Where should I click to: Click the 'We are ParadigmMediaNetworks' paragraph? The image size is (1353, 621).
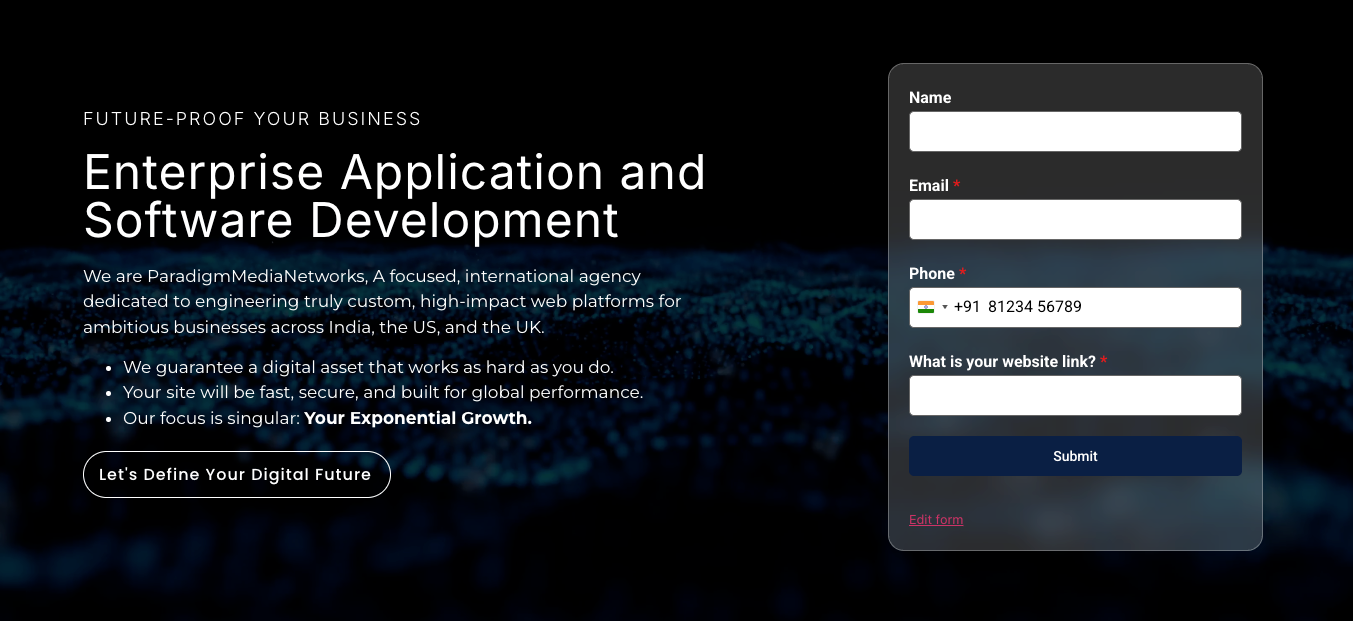[382, 301]
